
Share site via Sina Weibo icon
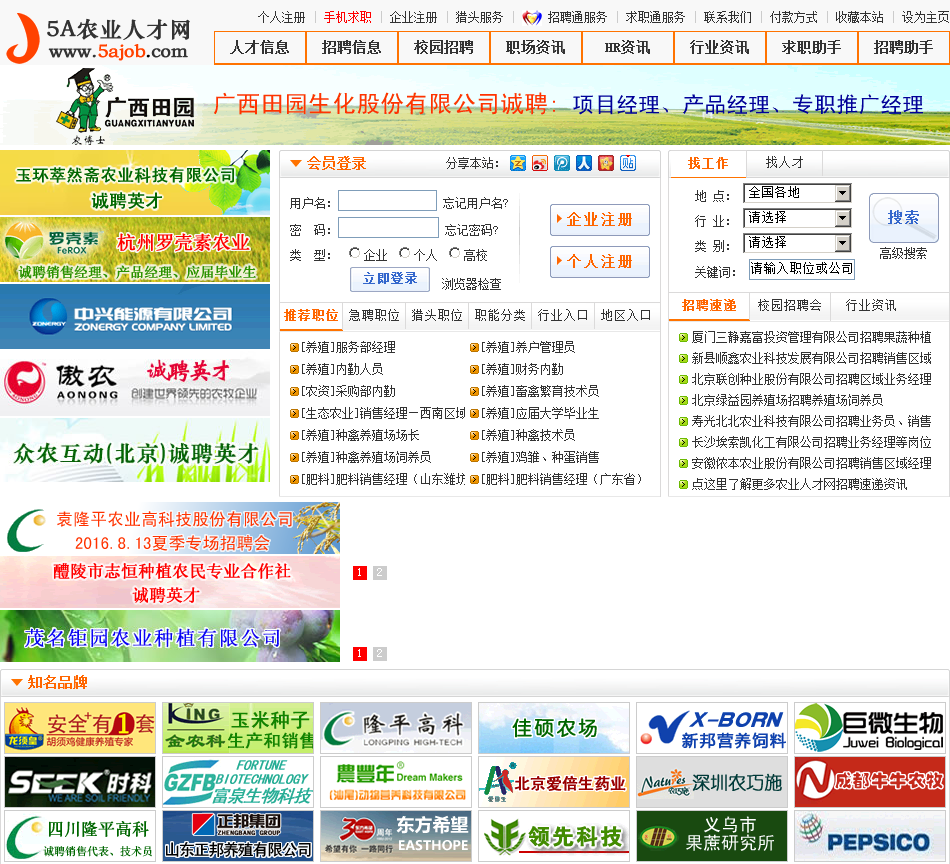click(539, 163)
